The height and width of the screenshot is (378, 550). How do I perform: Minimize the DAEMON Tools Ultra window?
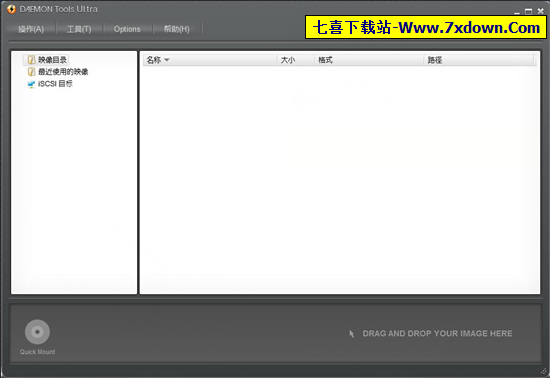(x=517, y=12)
